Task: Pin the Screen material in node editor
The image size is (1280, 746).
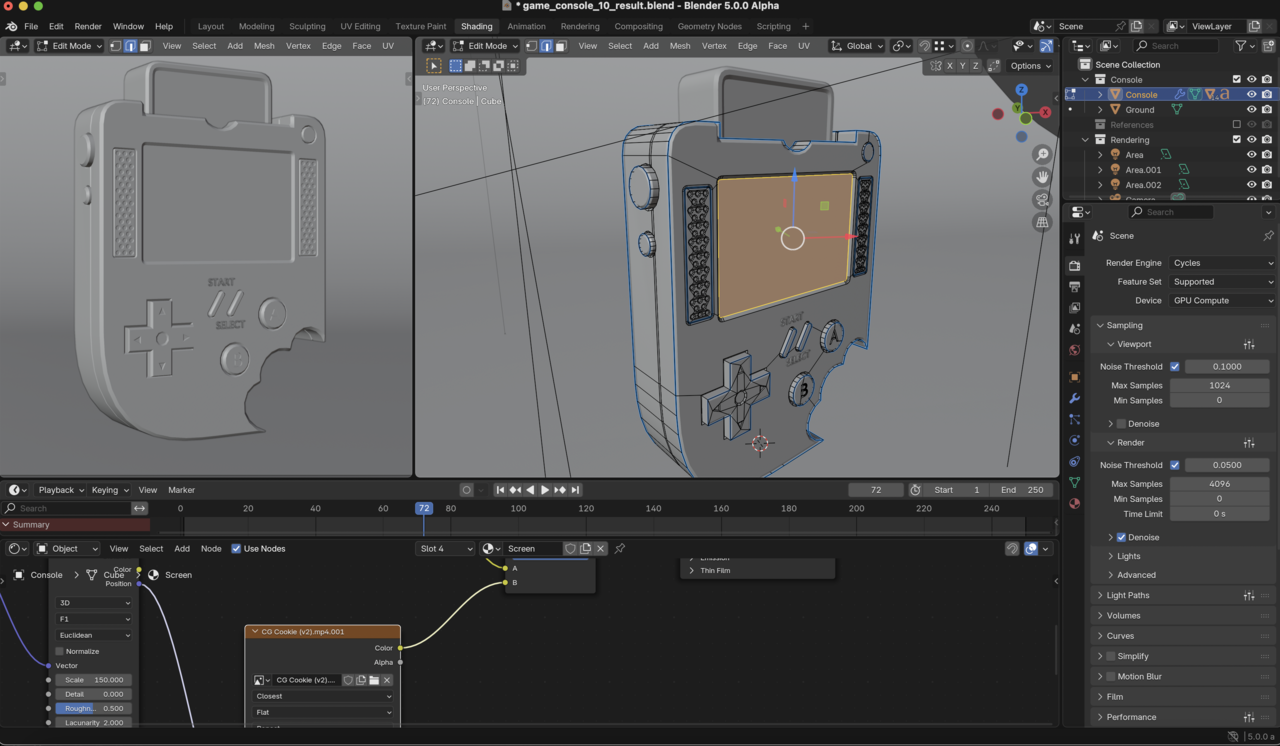Action: pos(620,548)
